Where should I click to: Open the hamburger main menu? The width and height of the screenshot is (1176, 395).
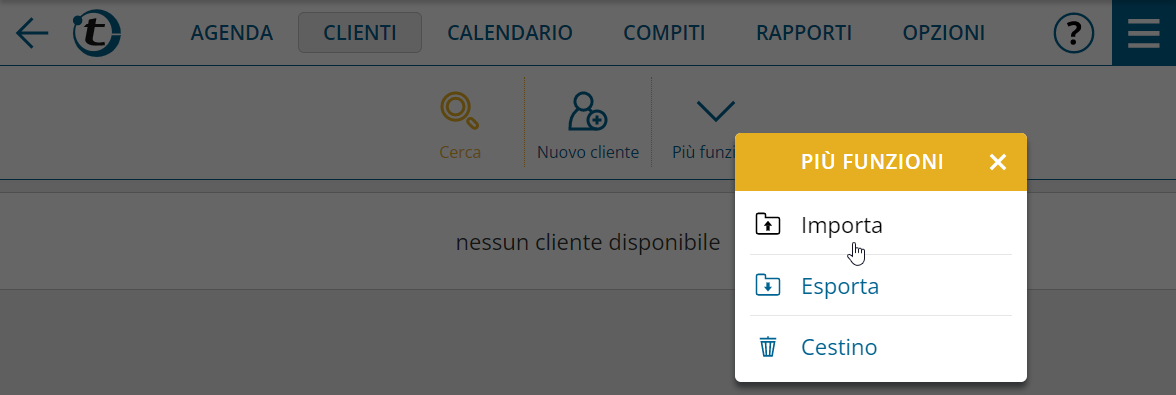pos(1143,33)
